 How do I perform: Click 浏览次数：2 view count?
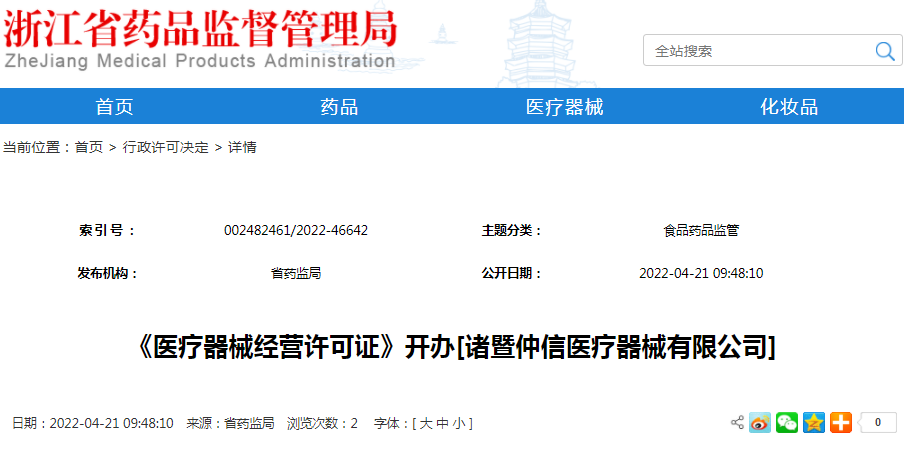(322, 424)
